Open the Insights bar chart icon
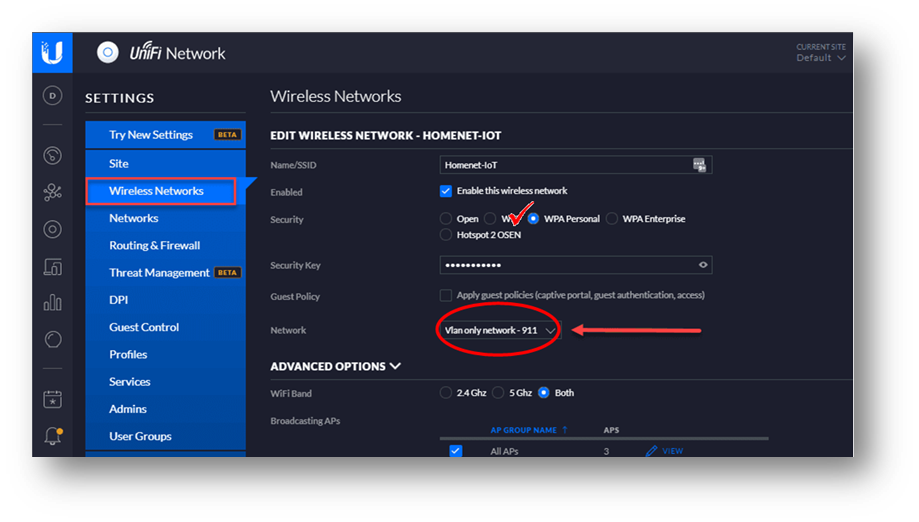Viewport: 919px width, 522px height. pos(52,302)
